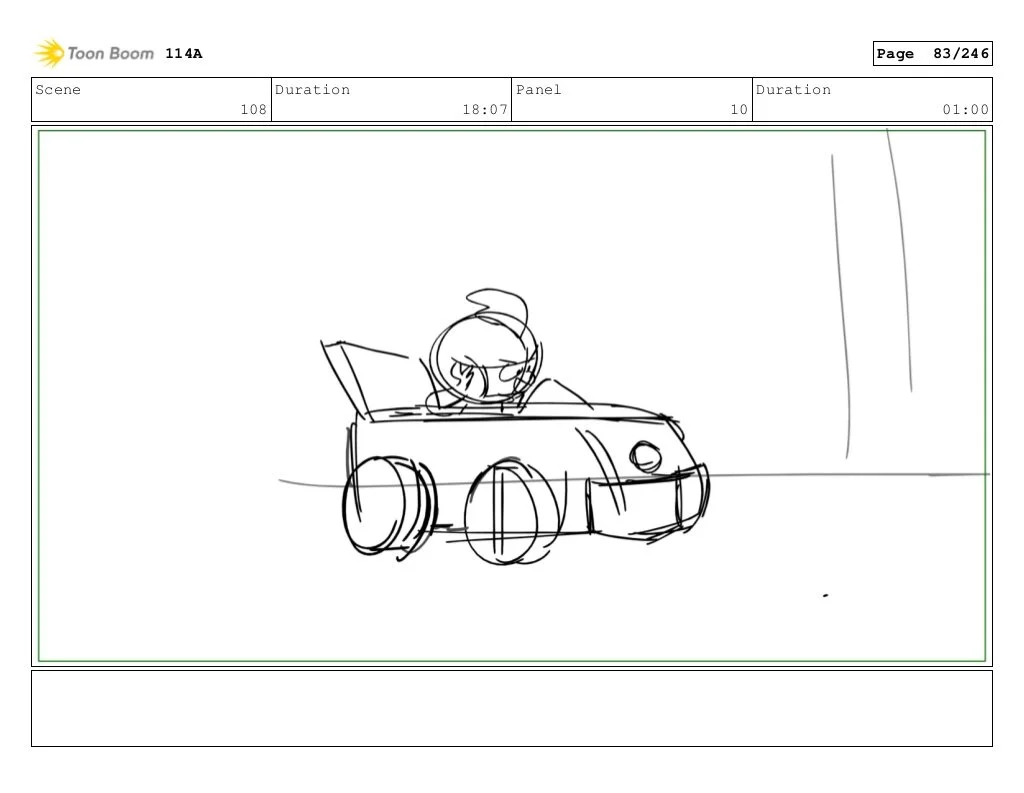This screenshot has width=1024, height=793.
Task: Click the empty notes box below the drawing
Action: 511,708
